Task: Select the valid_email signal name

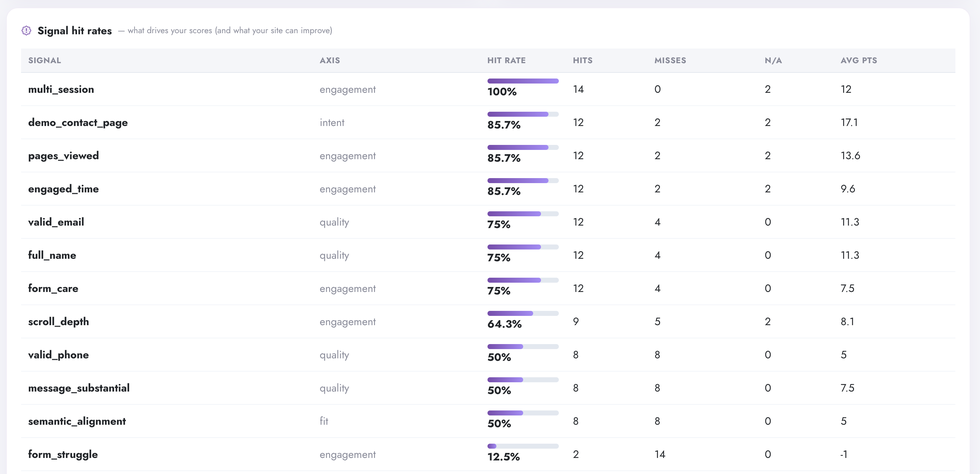Action: pos(56,222)
